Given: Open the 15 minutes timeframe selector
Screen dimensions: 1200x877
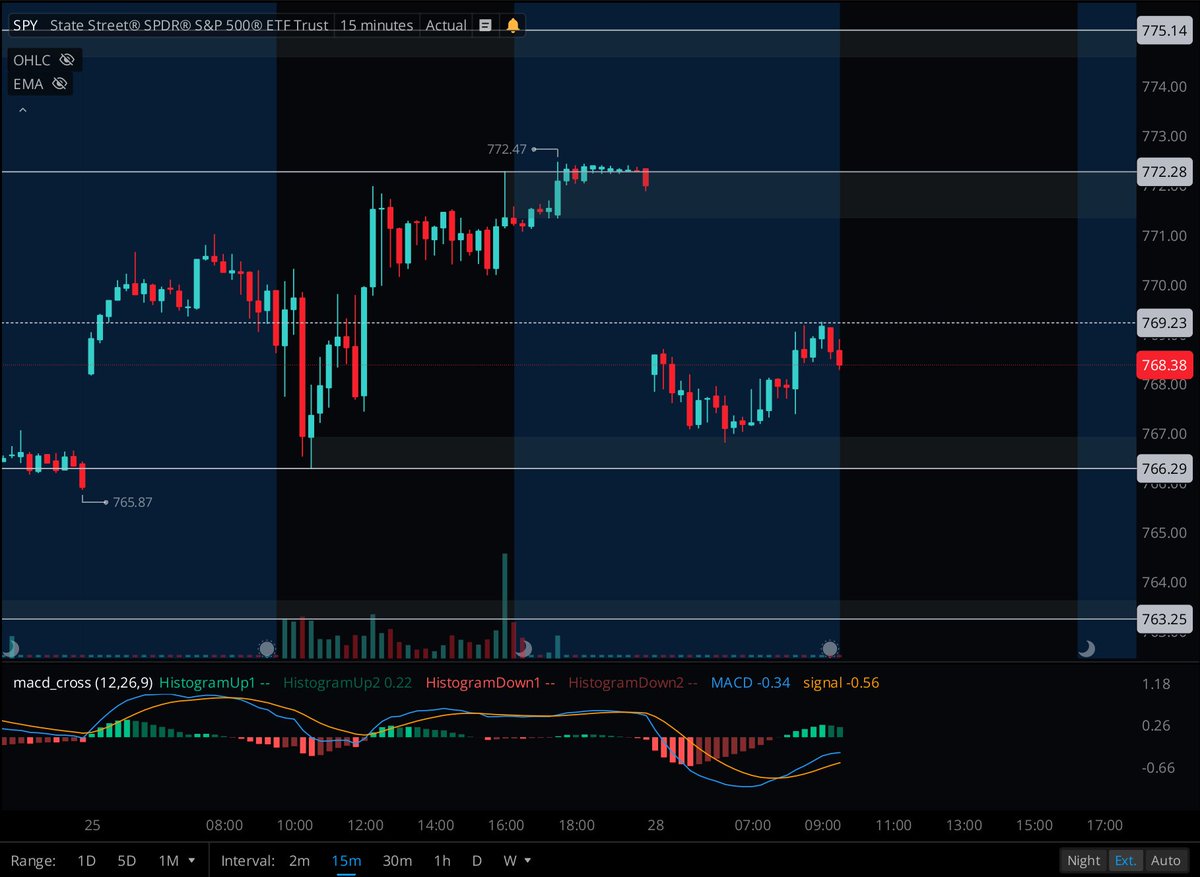Looking at the screenshot, I should (x=376, y=25).
